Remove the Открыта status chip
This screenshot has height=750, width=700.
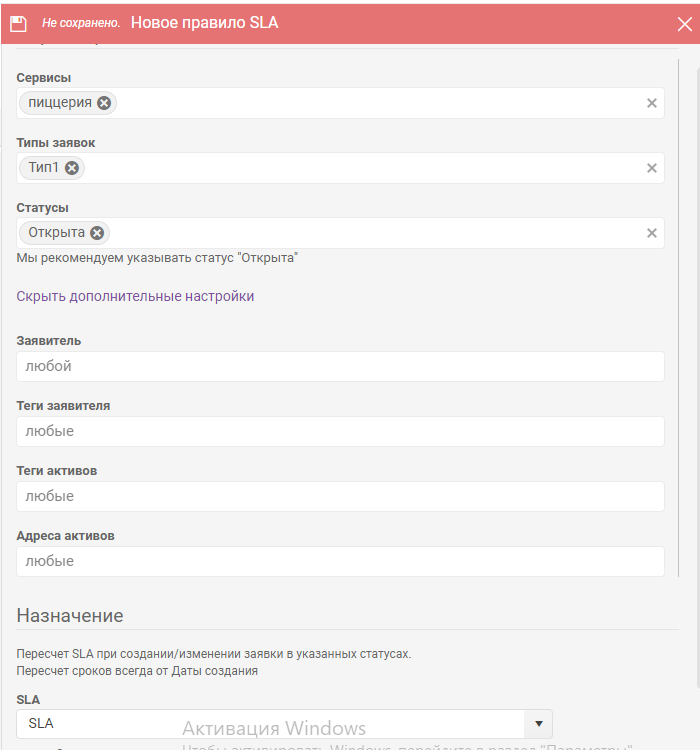[x=97, y=233]
